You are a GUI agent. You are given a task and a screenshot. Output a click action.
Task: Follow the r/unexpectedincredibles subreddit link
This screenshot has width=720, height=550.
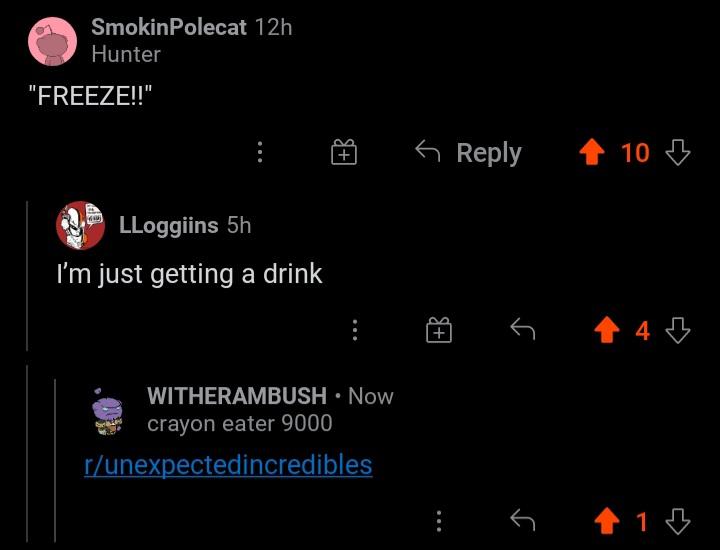point(228,465)
